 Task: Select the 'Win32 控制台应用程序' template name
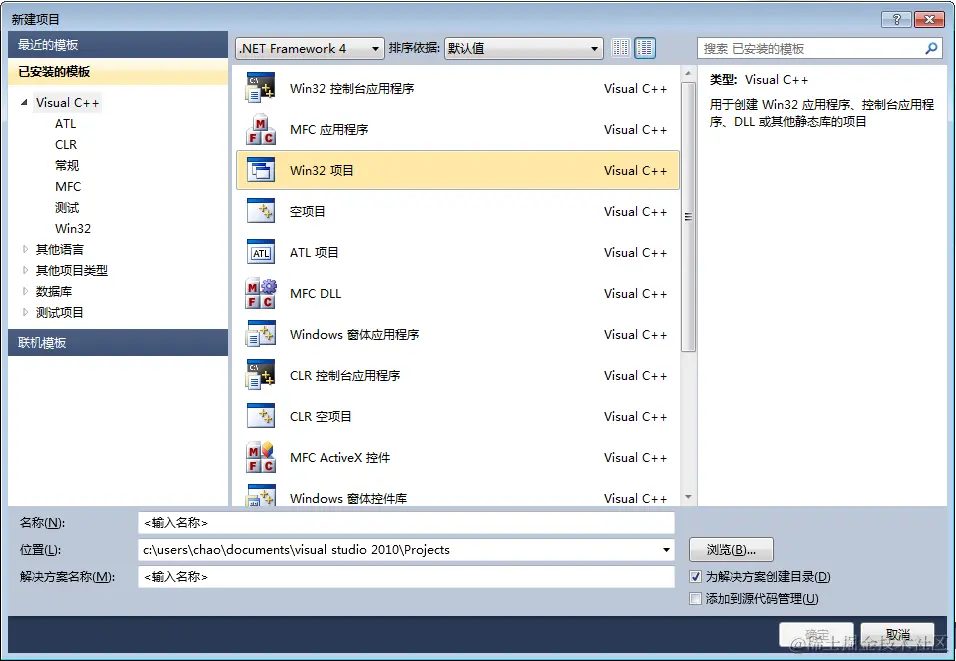click(352, 88)
